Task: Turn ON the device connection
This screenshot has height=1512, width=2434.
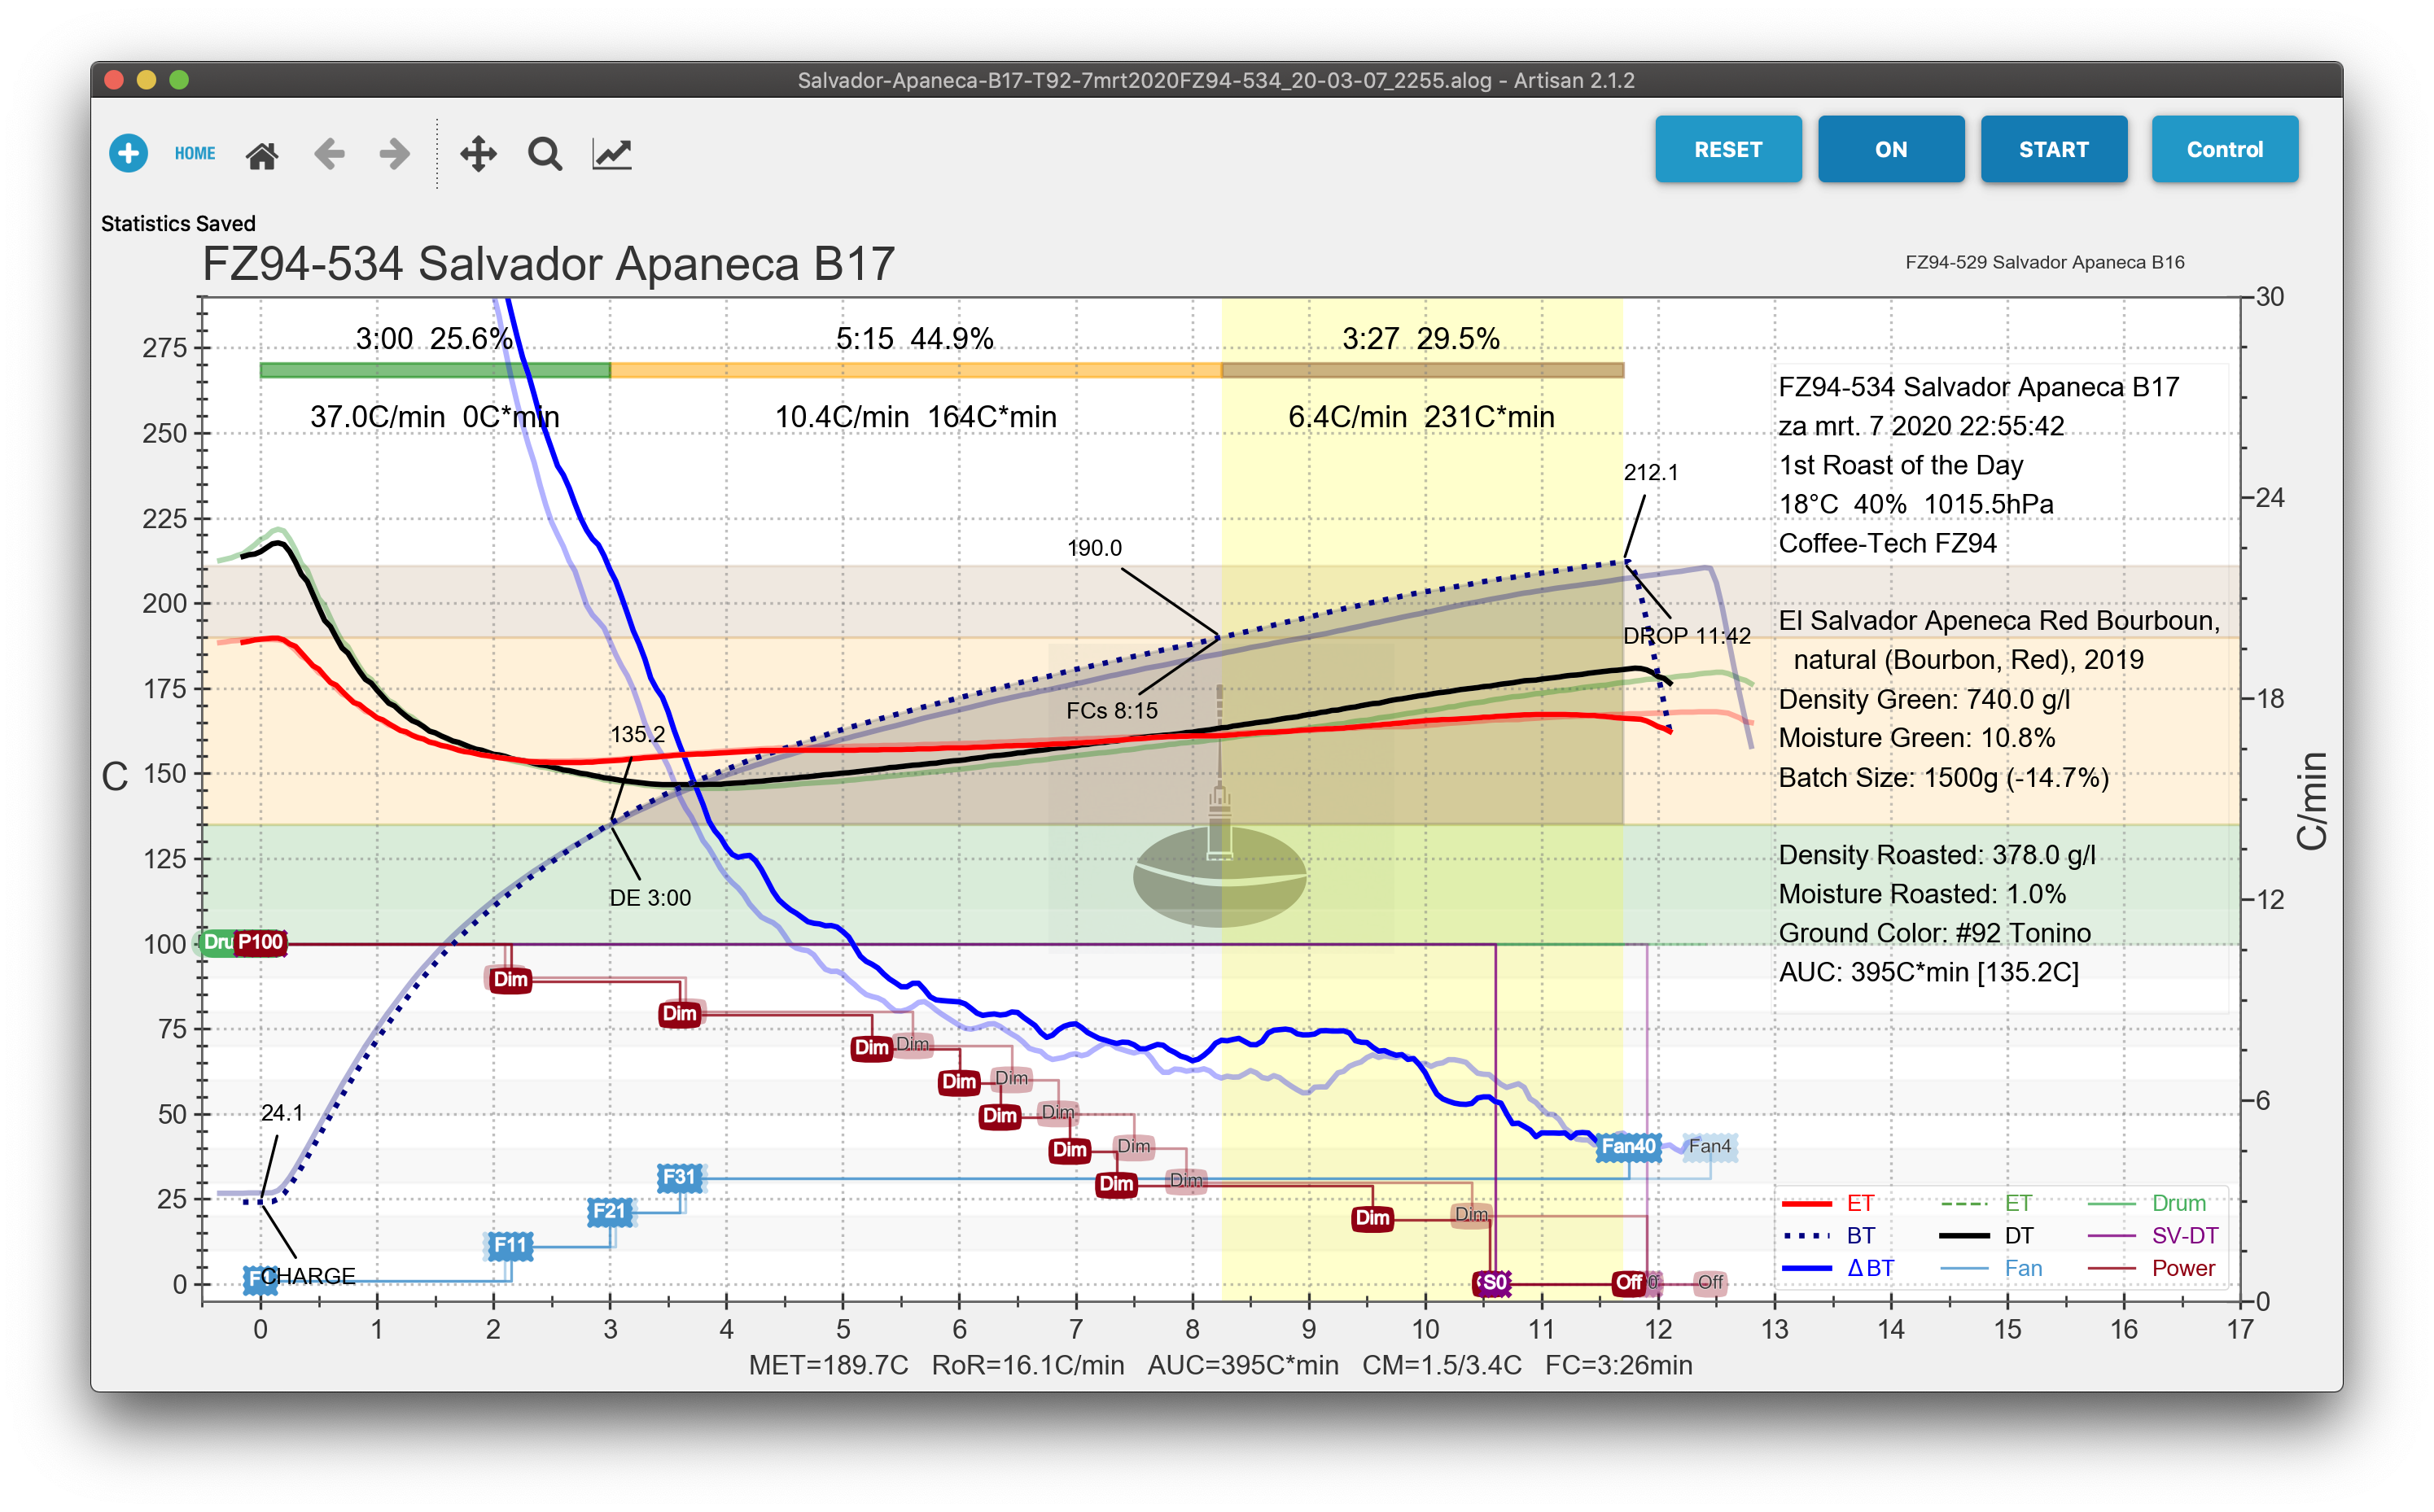Action: click(x=1890, y=149)
